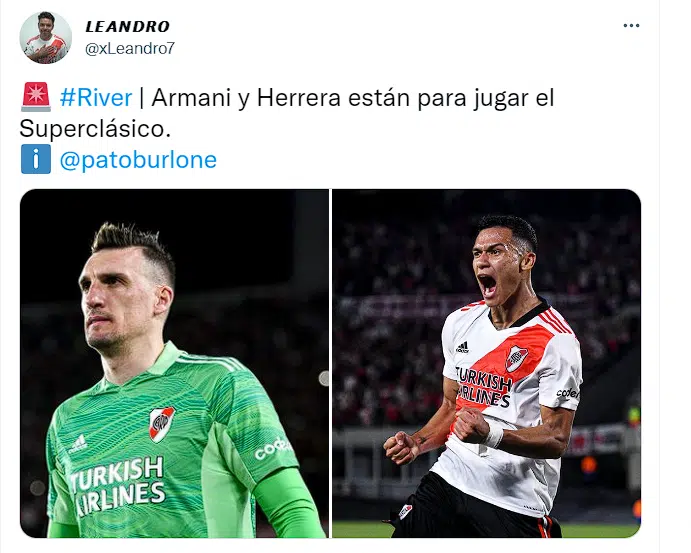
Task: Open the three-dot more options menu
Action: click(631, 26)
